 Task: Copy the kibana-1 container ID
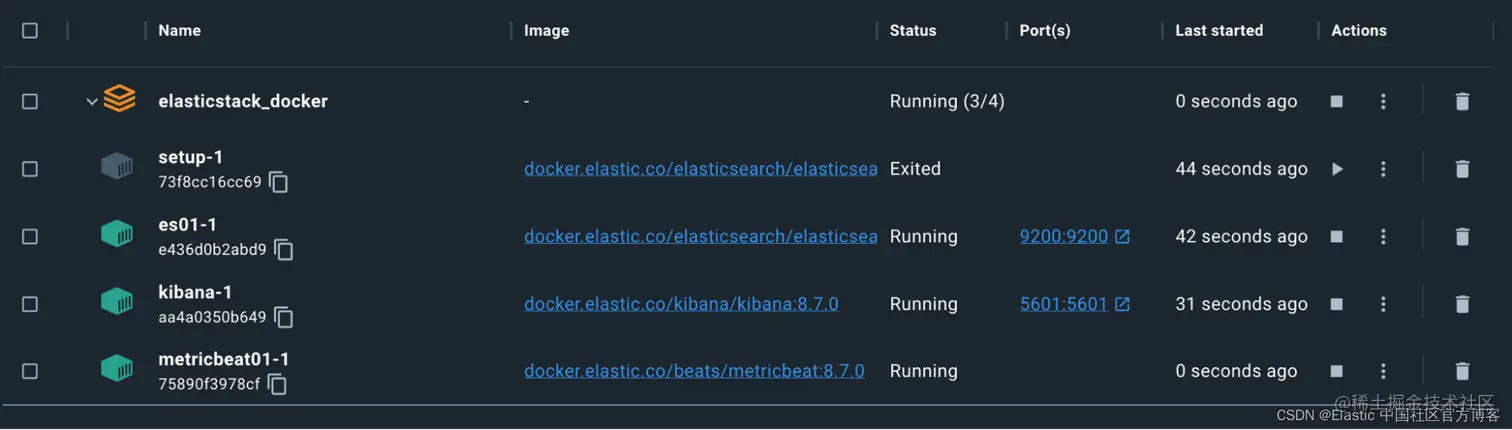click(284, 318)
